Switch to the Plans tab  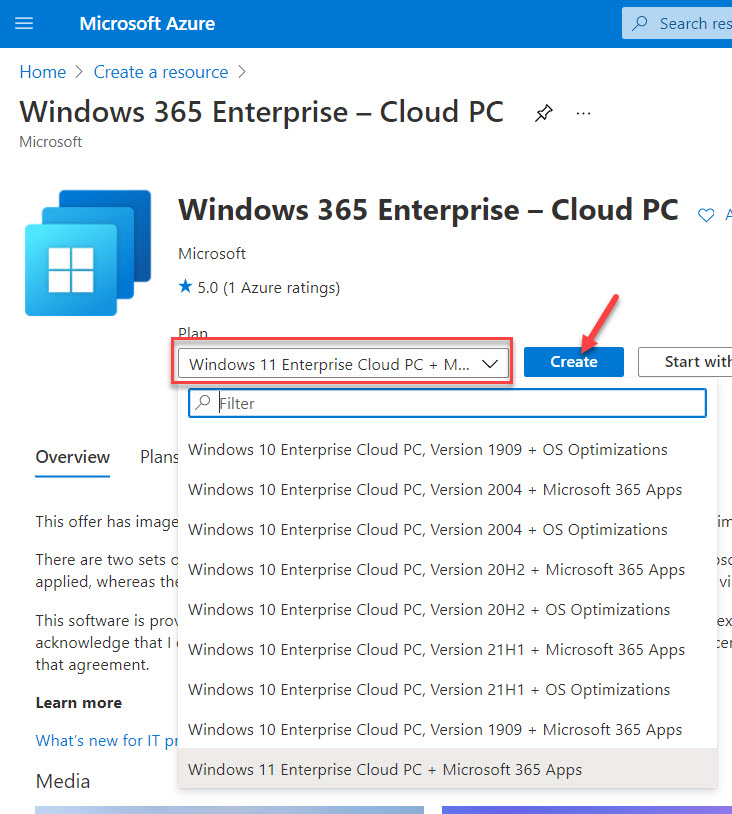click(159, 457)
